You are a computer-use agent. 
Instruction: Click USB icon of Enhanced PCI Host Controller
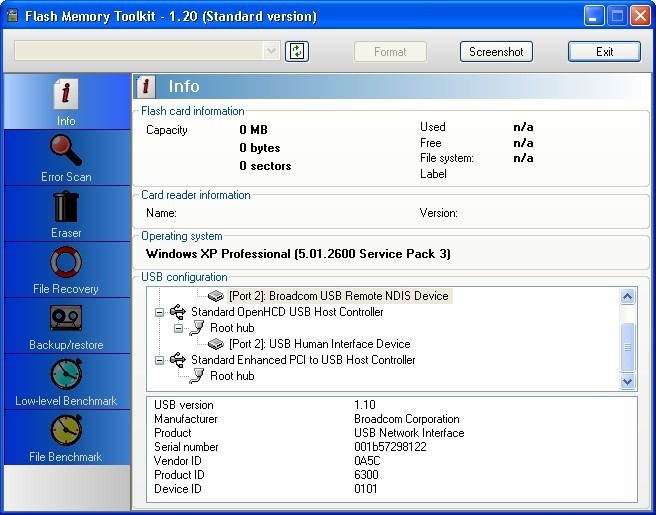click(x=178, y=360)
